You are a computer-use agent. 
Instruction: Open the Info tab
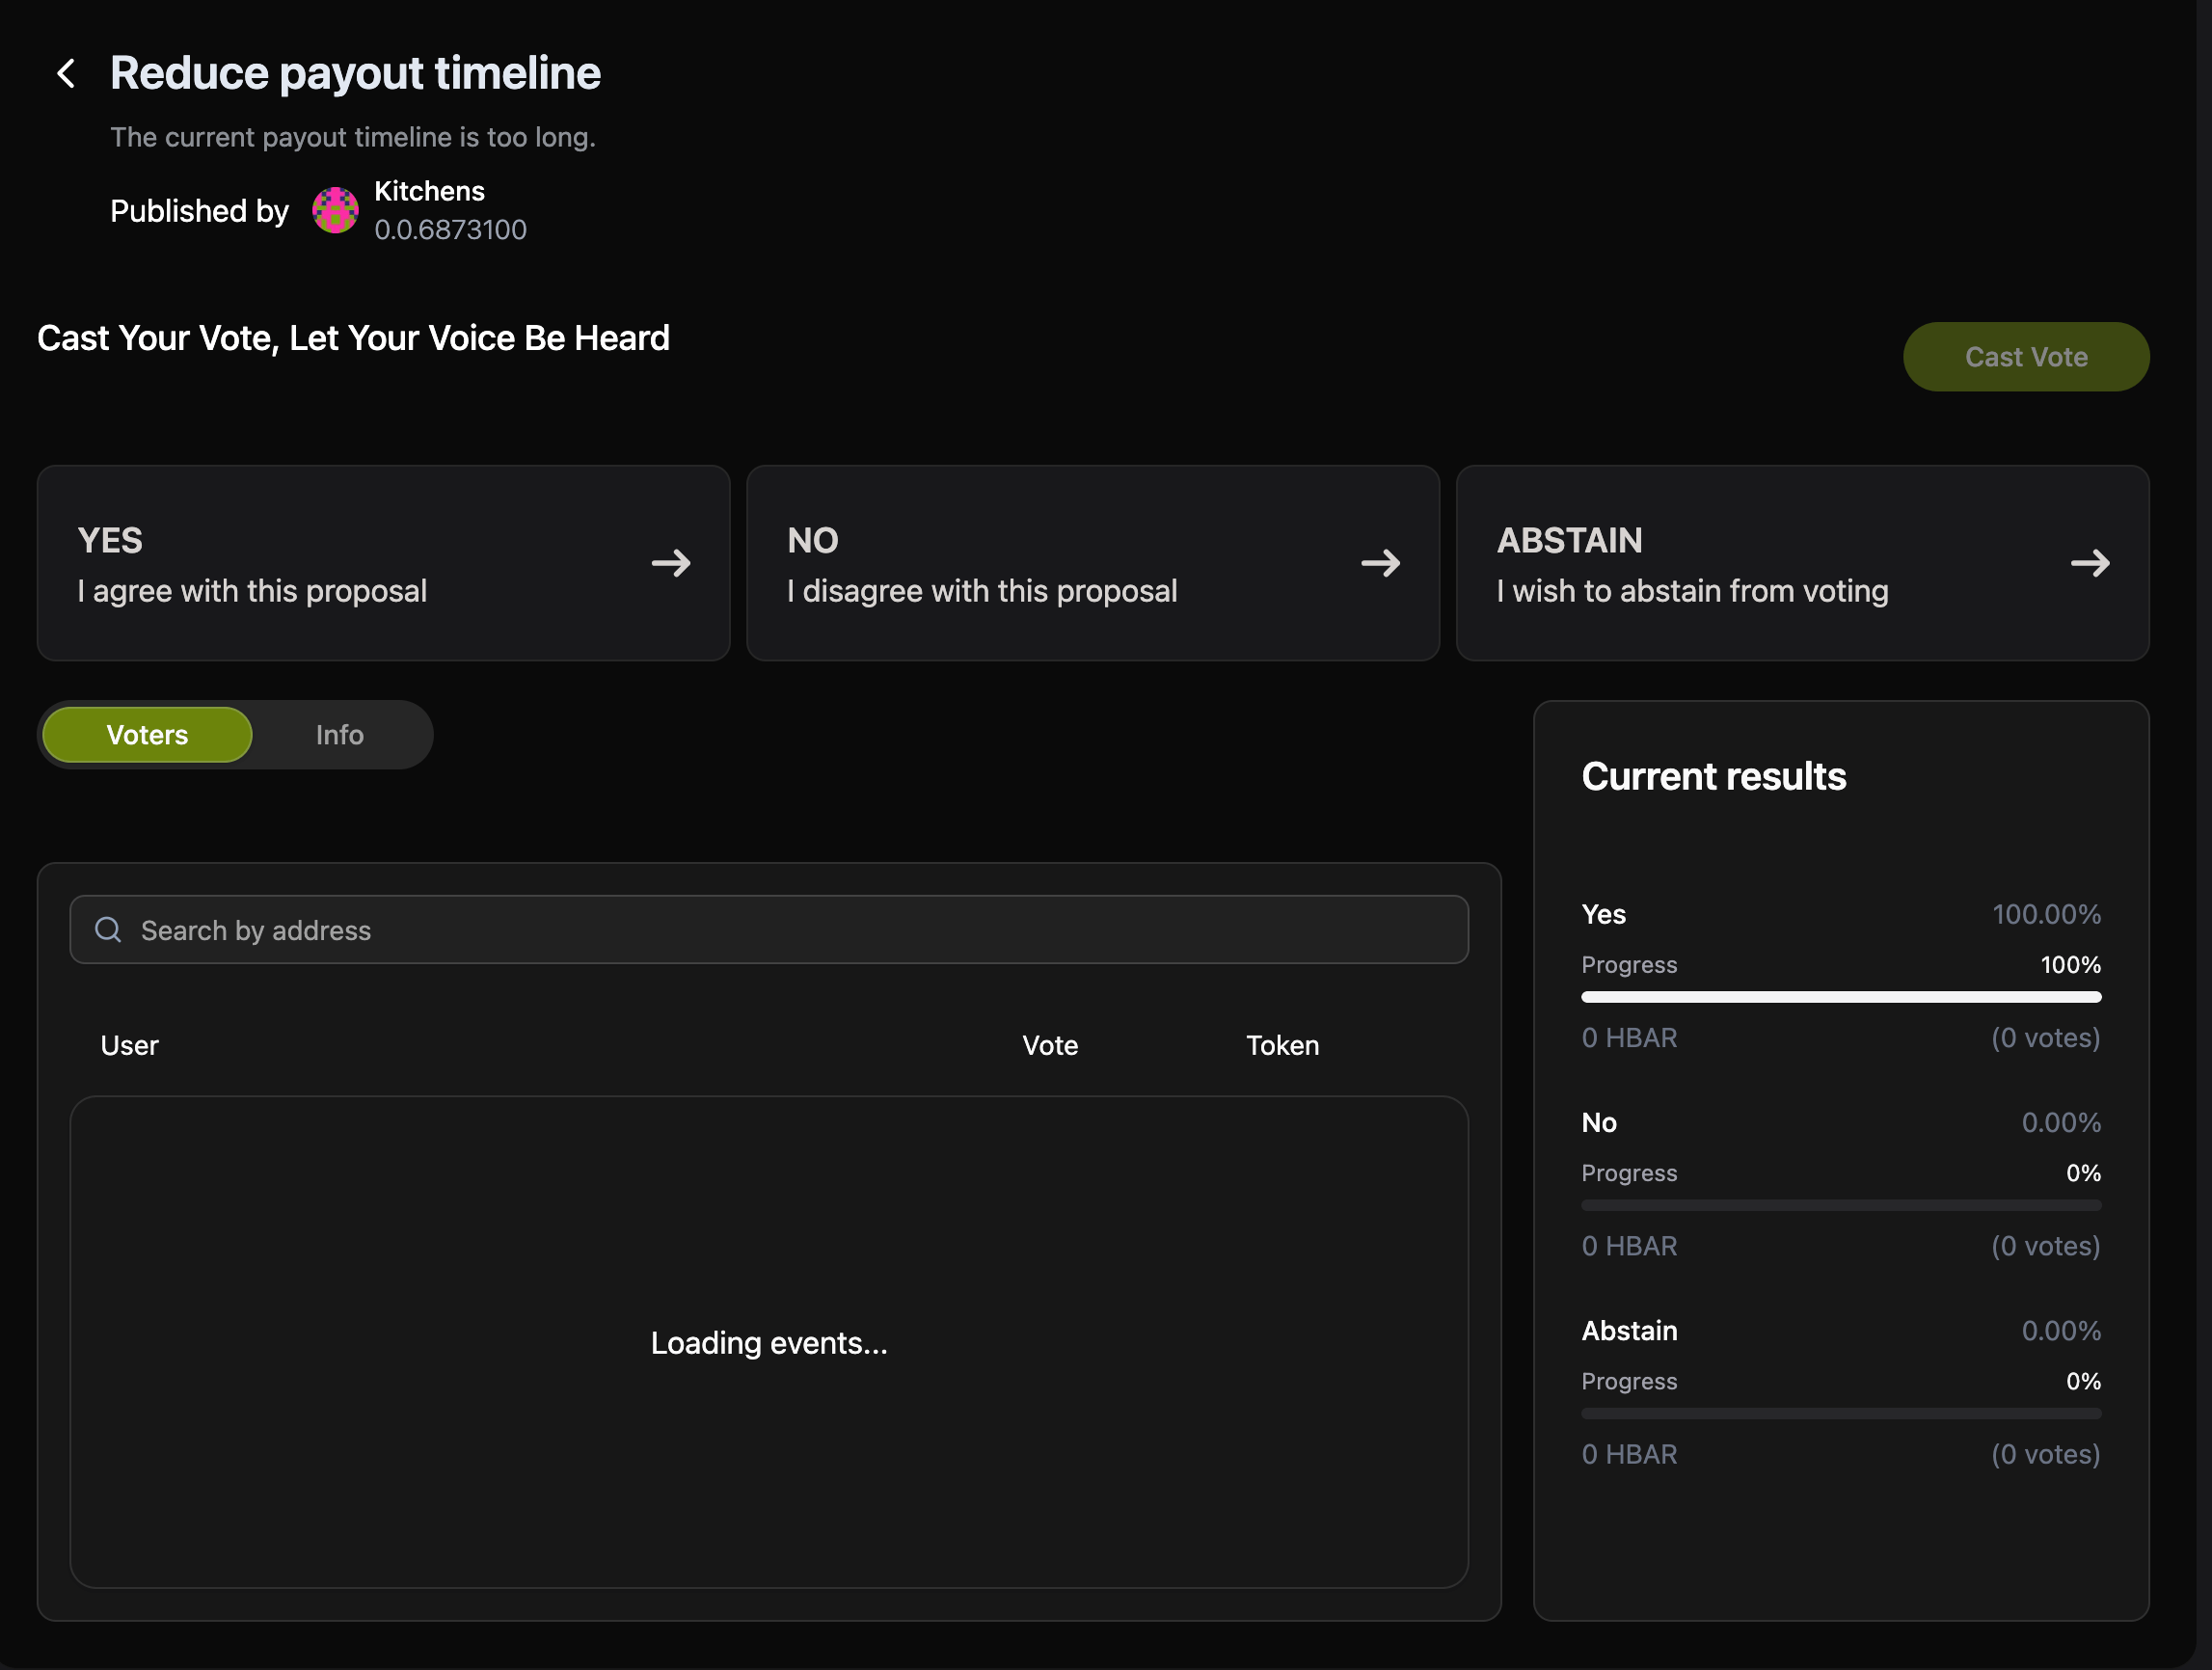pos(339,735)
